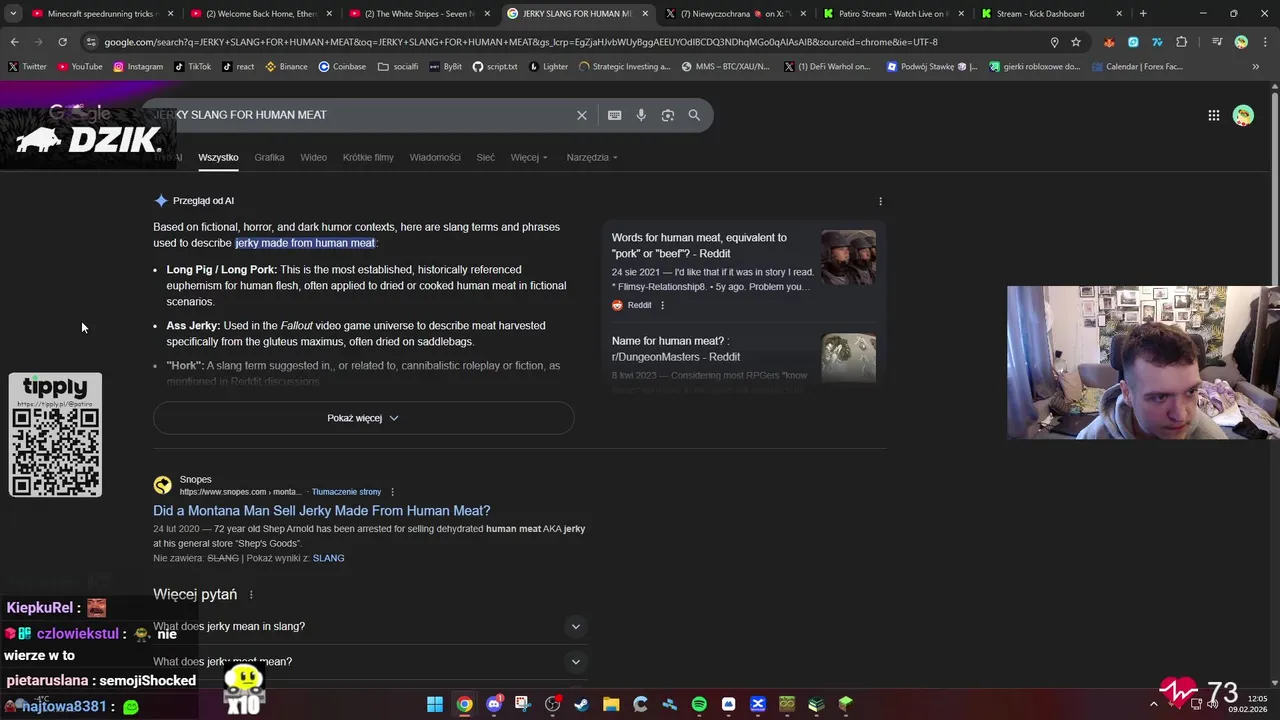Open the Instagram bookmark
Viewport: 1280px width, 720px height.
[x=138, y=67]
